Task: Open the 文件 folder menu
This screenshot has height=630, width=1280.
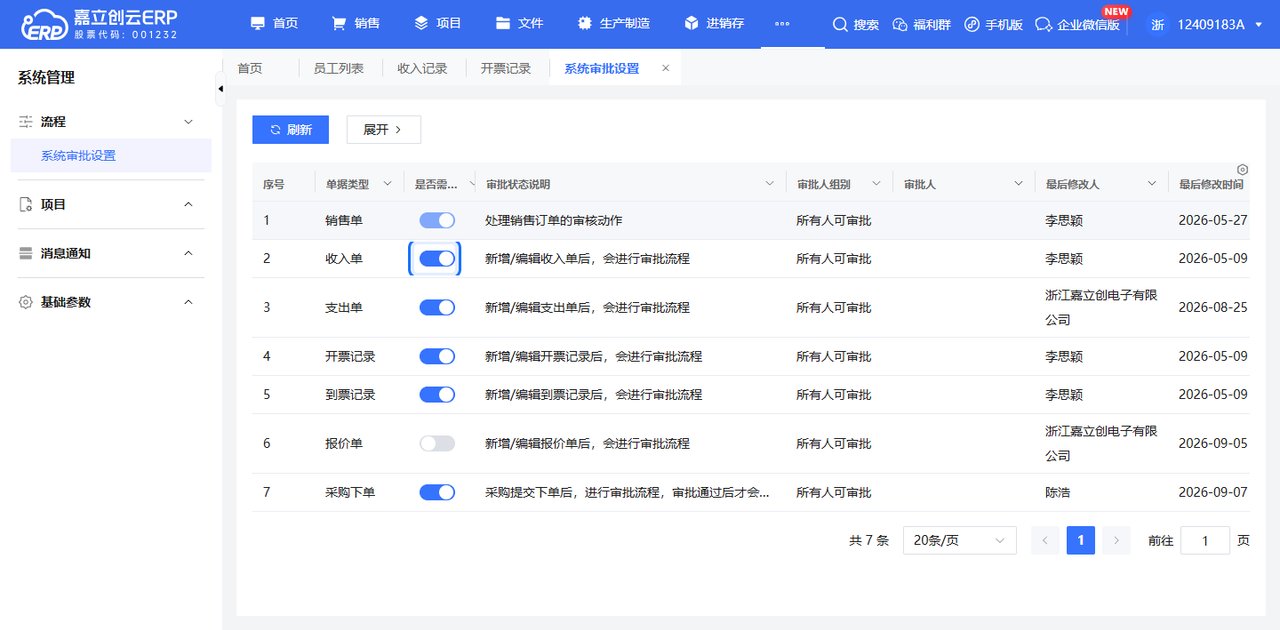Action: [x=503, y=23]
